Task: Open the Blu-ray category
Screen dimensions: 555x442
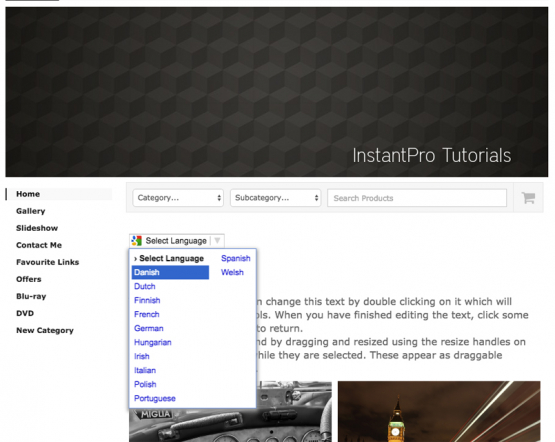Action: pyautogui.click(x=31, y=296)
